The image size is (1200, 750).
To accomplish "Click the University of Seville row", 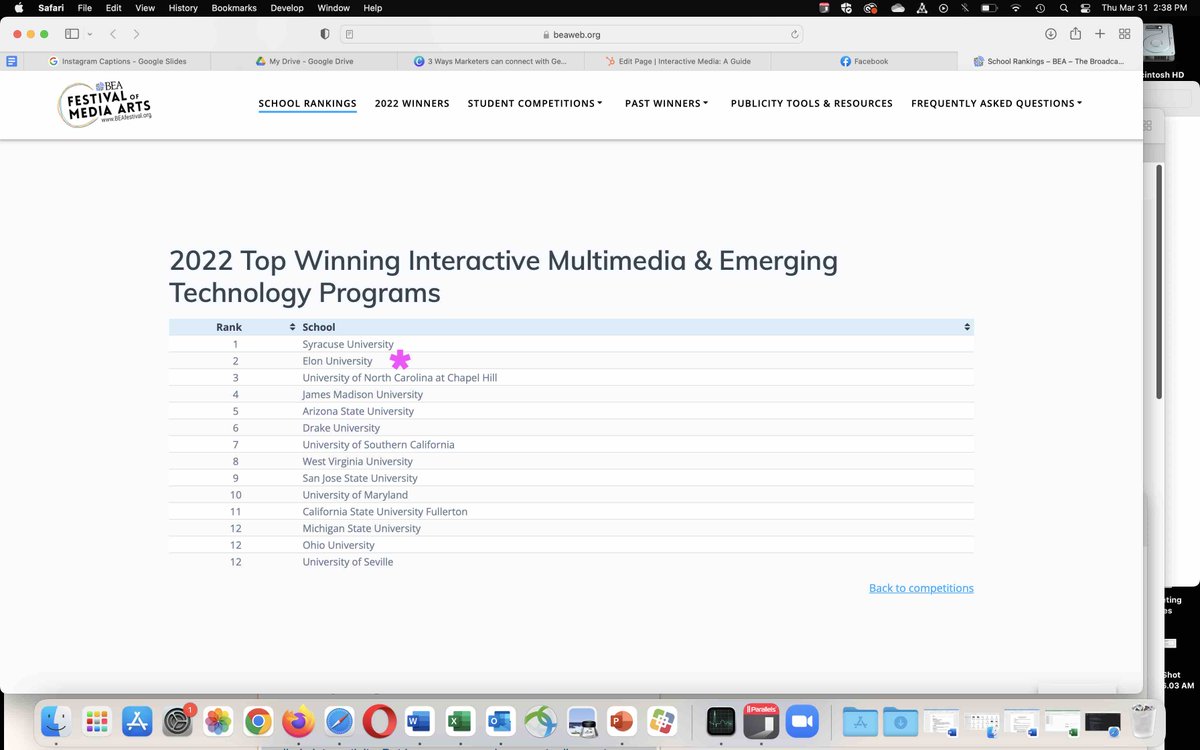I will (571, 562).
